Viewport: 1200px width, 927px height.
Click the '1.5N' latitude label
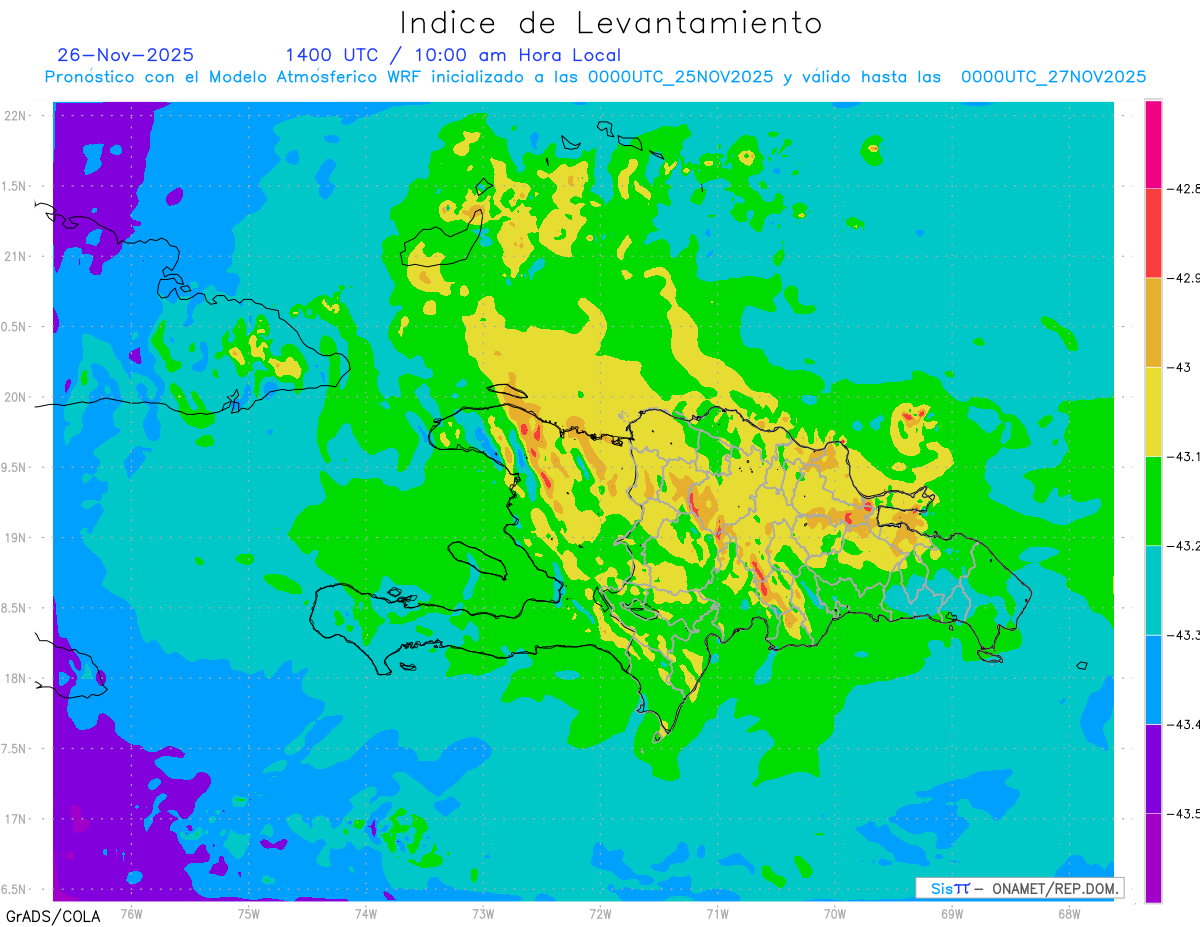click(15, 186)
